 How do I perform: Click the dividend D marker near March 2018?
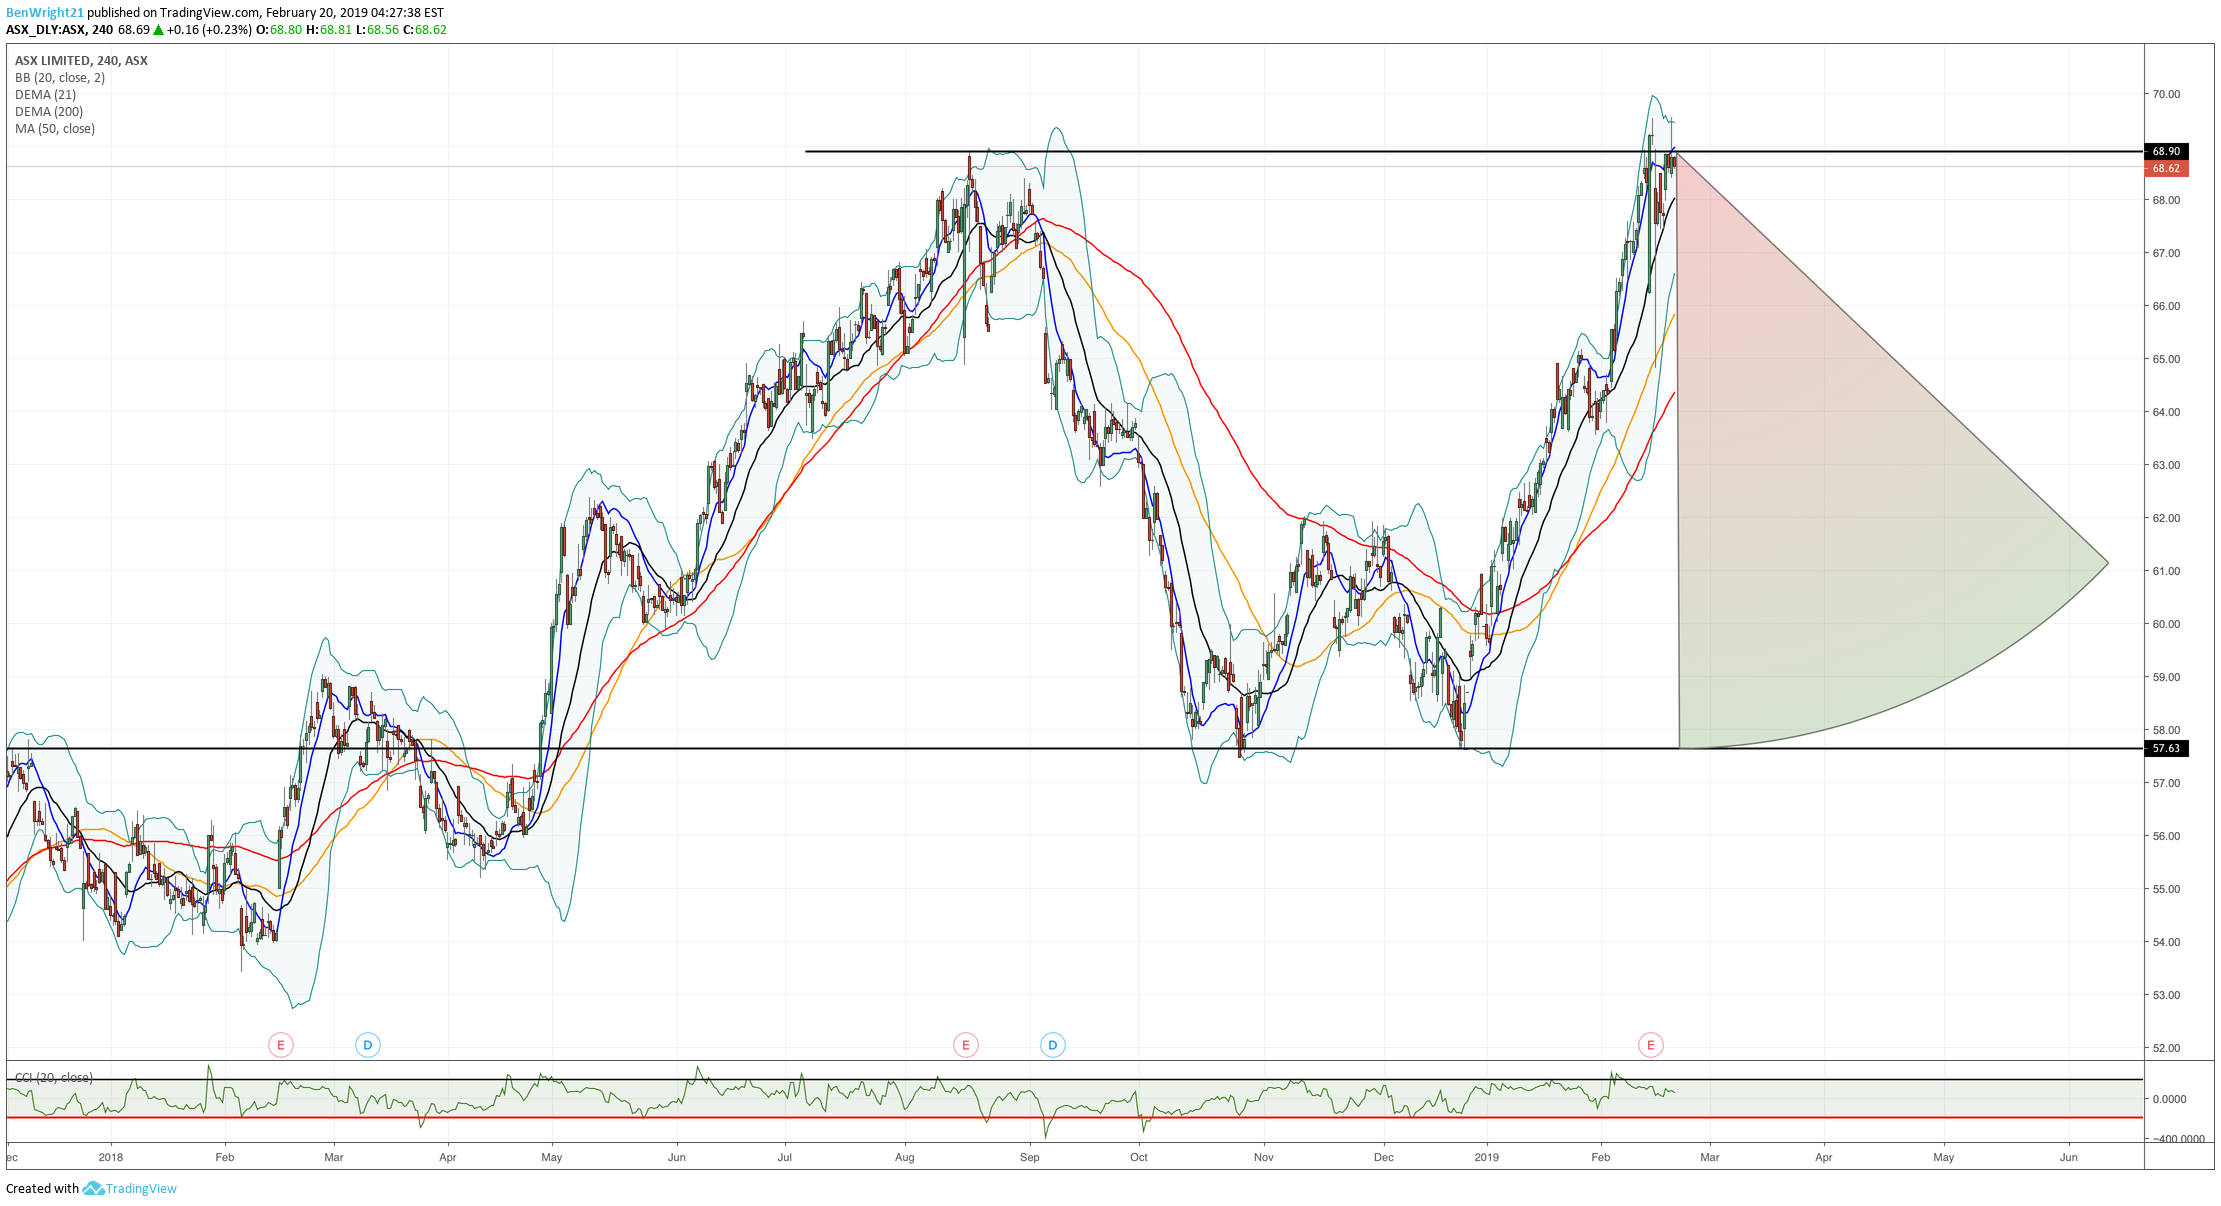tap(367, 1045)
